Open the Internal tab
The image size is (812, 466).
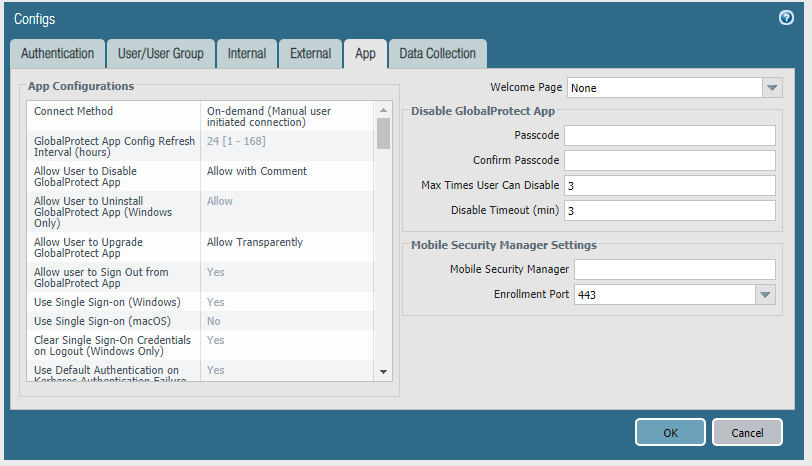tap(246, 54)
